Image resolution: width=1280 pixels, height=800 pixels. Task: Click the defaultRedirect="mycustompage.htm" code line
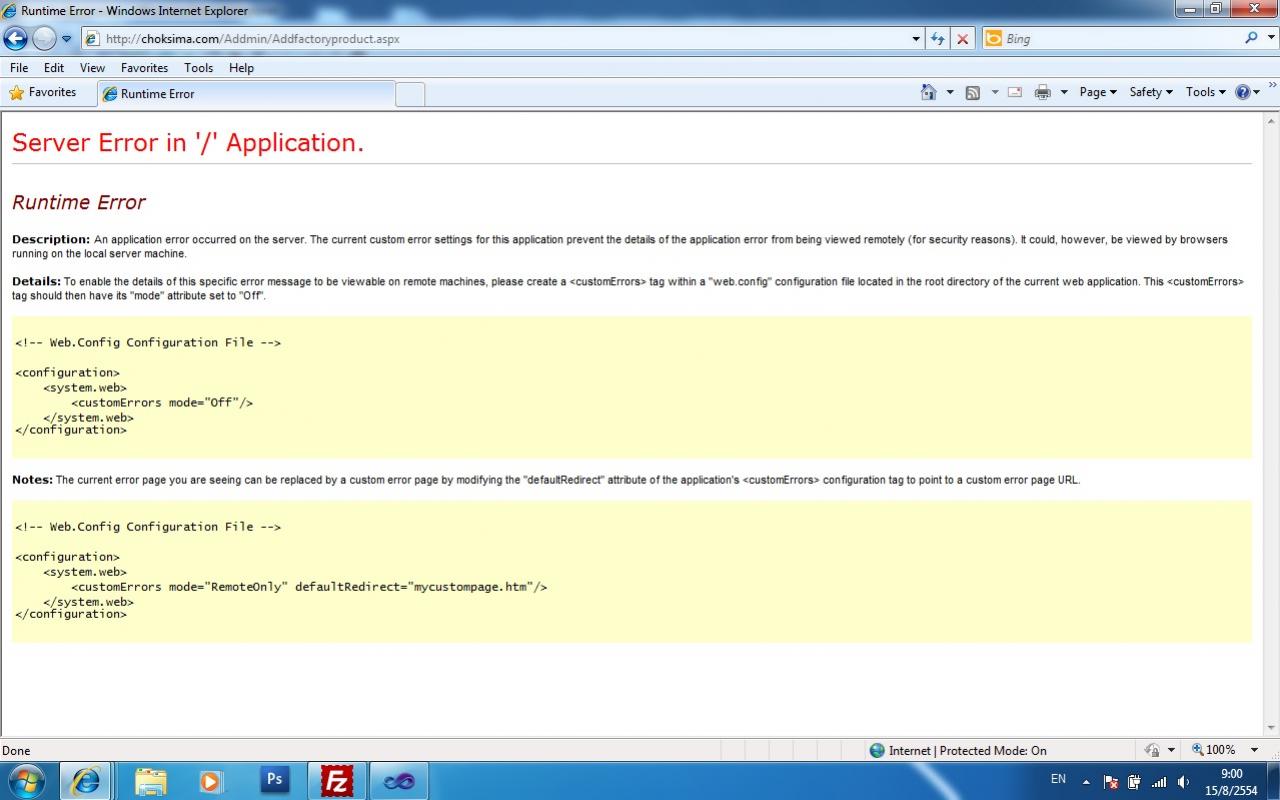[309, 587]
